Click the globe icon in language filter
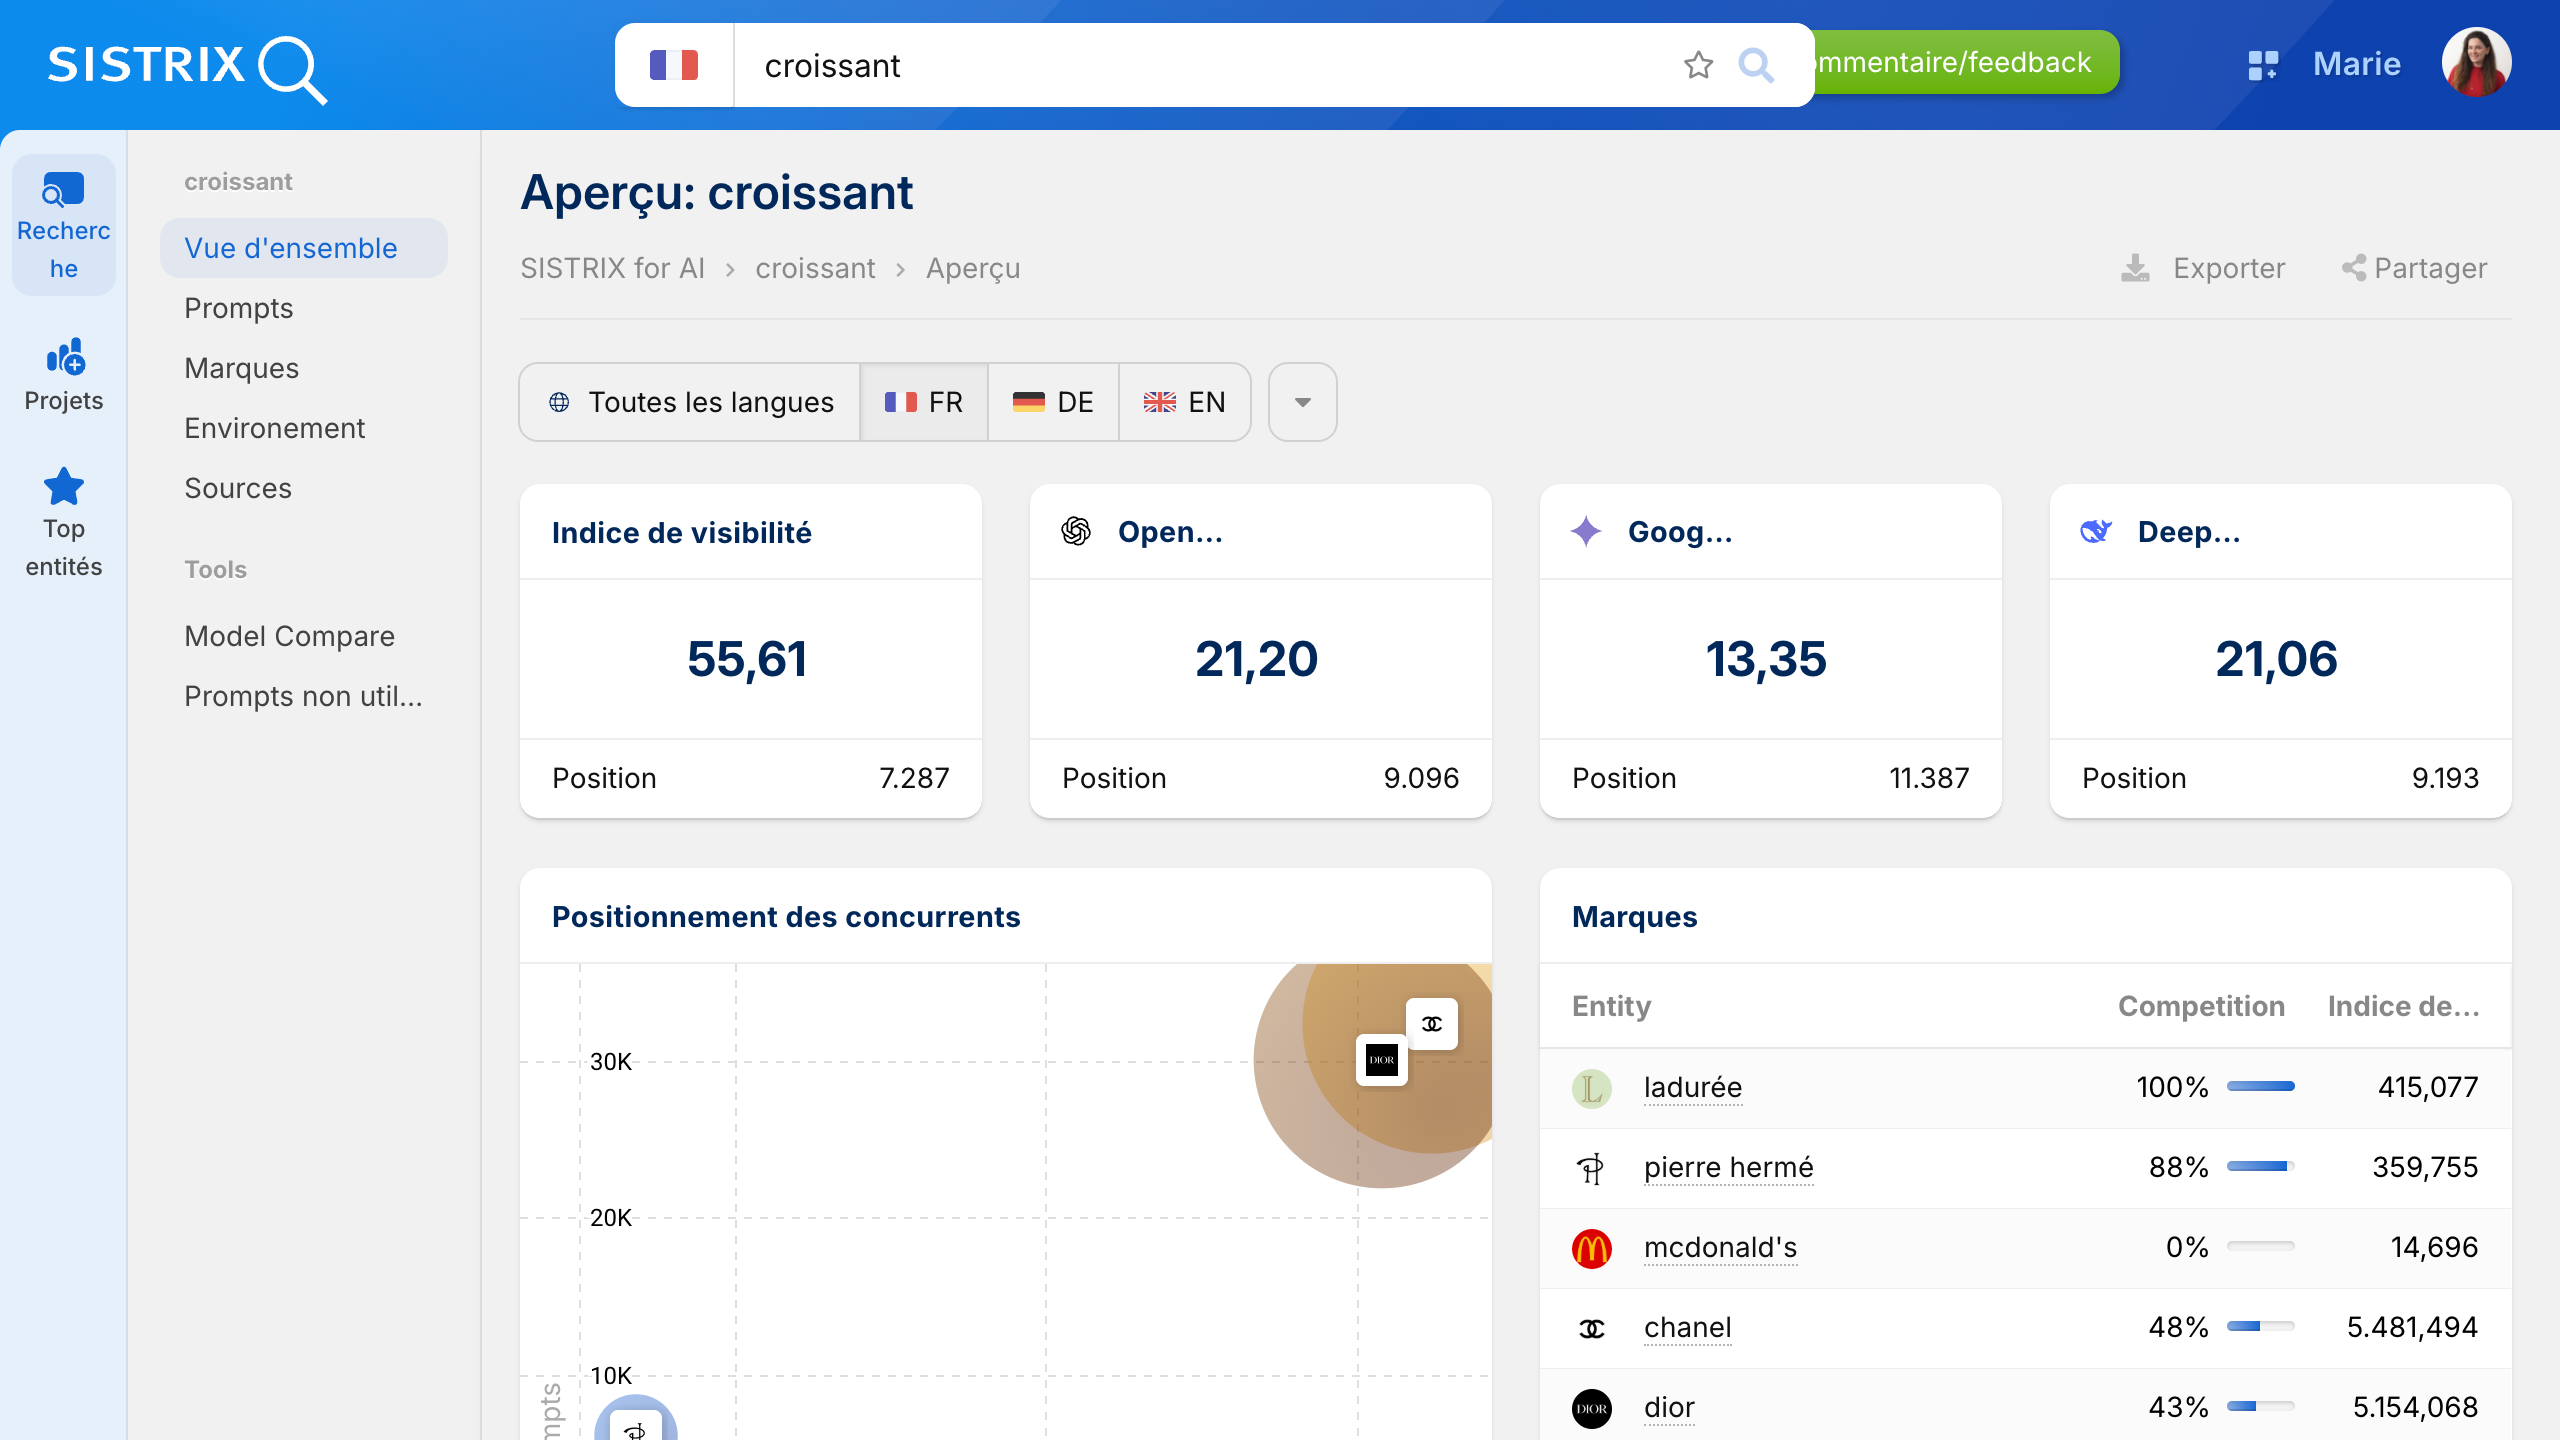The width and height of the screenshot is (2560, 1440). coord(559,402)
